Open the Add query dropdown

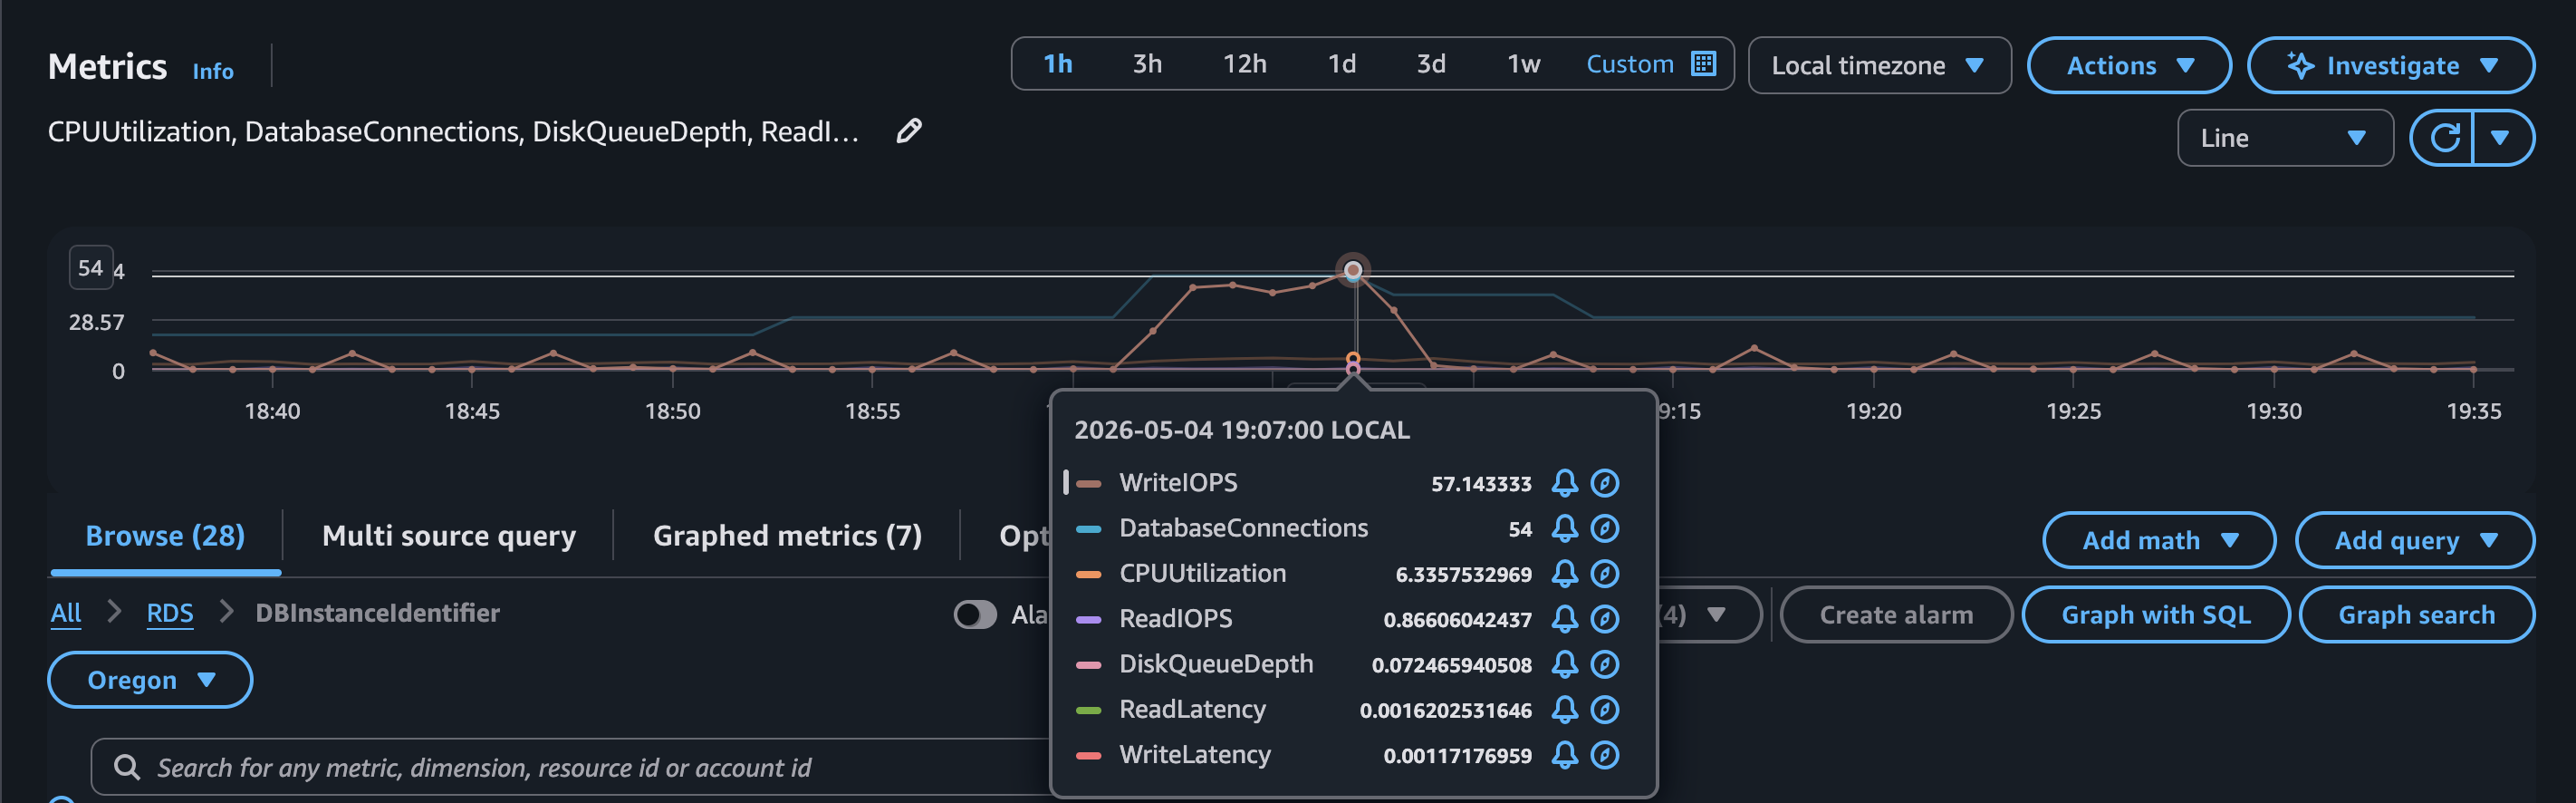pos(2414,541)
